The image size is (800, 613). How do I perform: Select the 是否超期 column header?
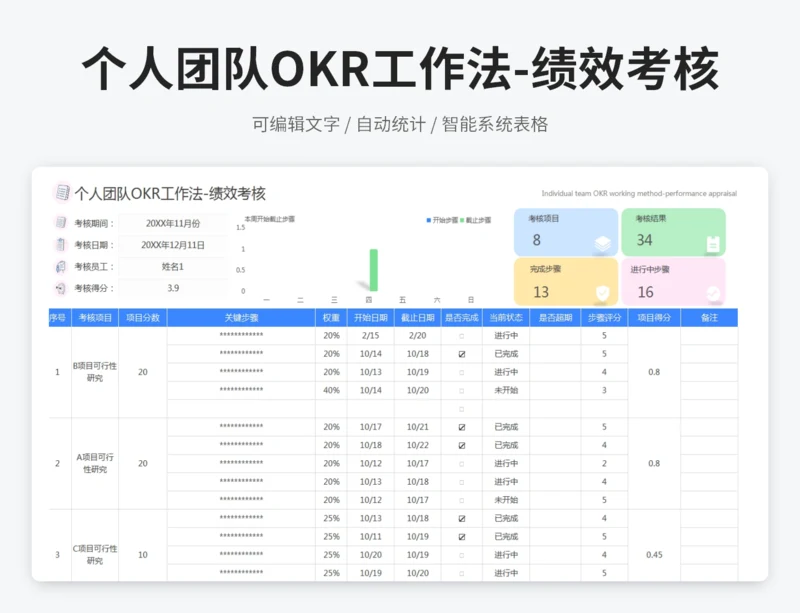555,317
